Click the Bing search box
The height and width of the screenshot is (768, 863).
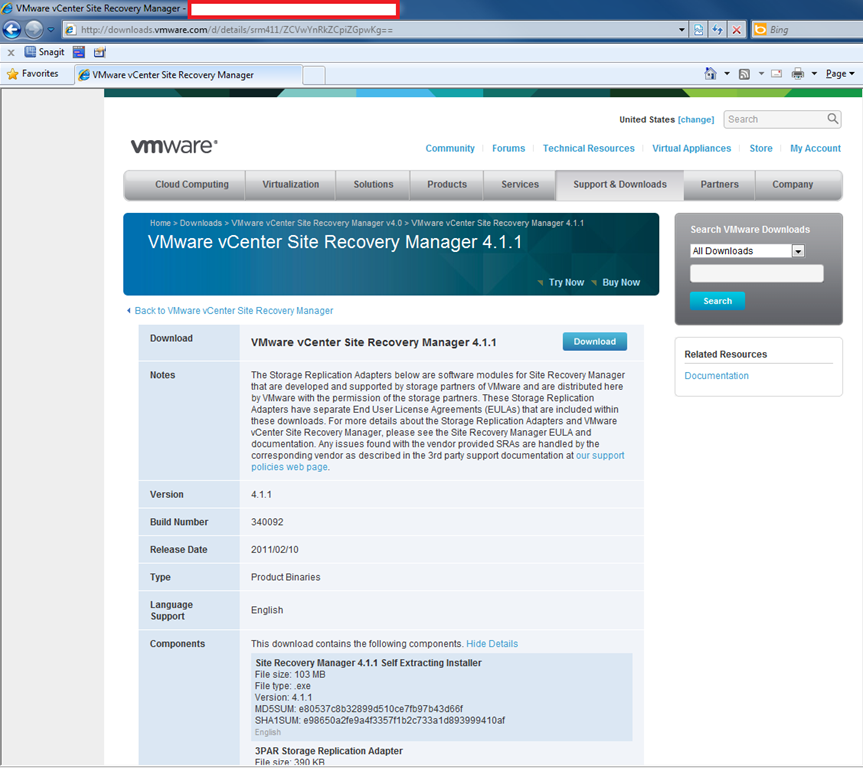click(x=816, y=30)
